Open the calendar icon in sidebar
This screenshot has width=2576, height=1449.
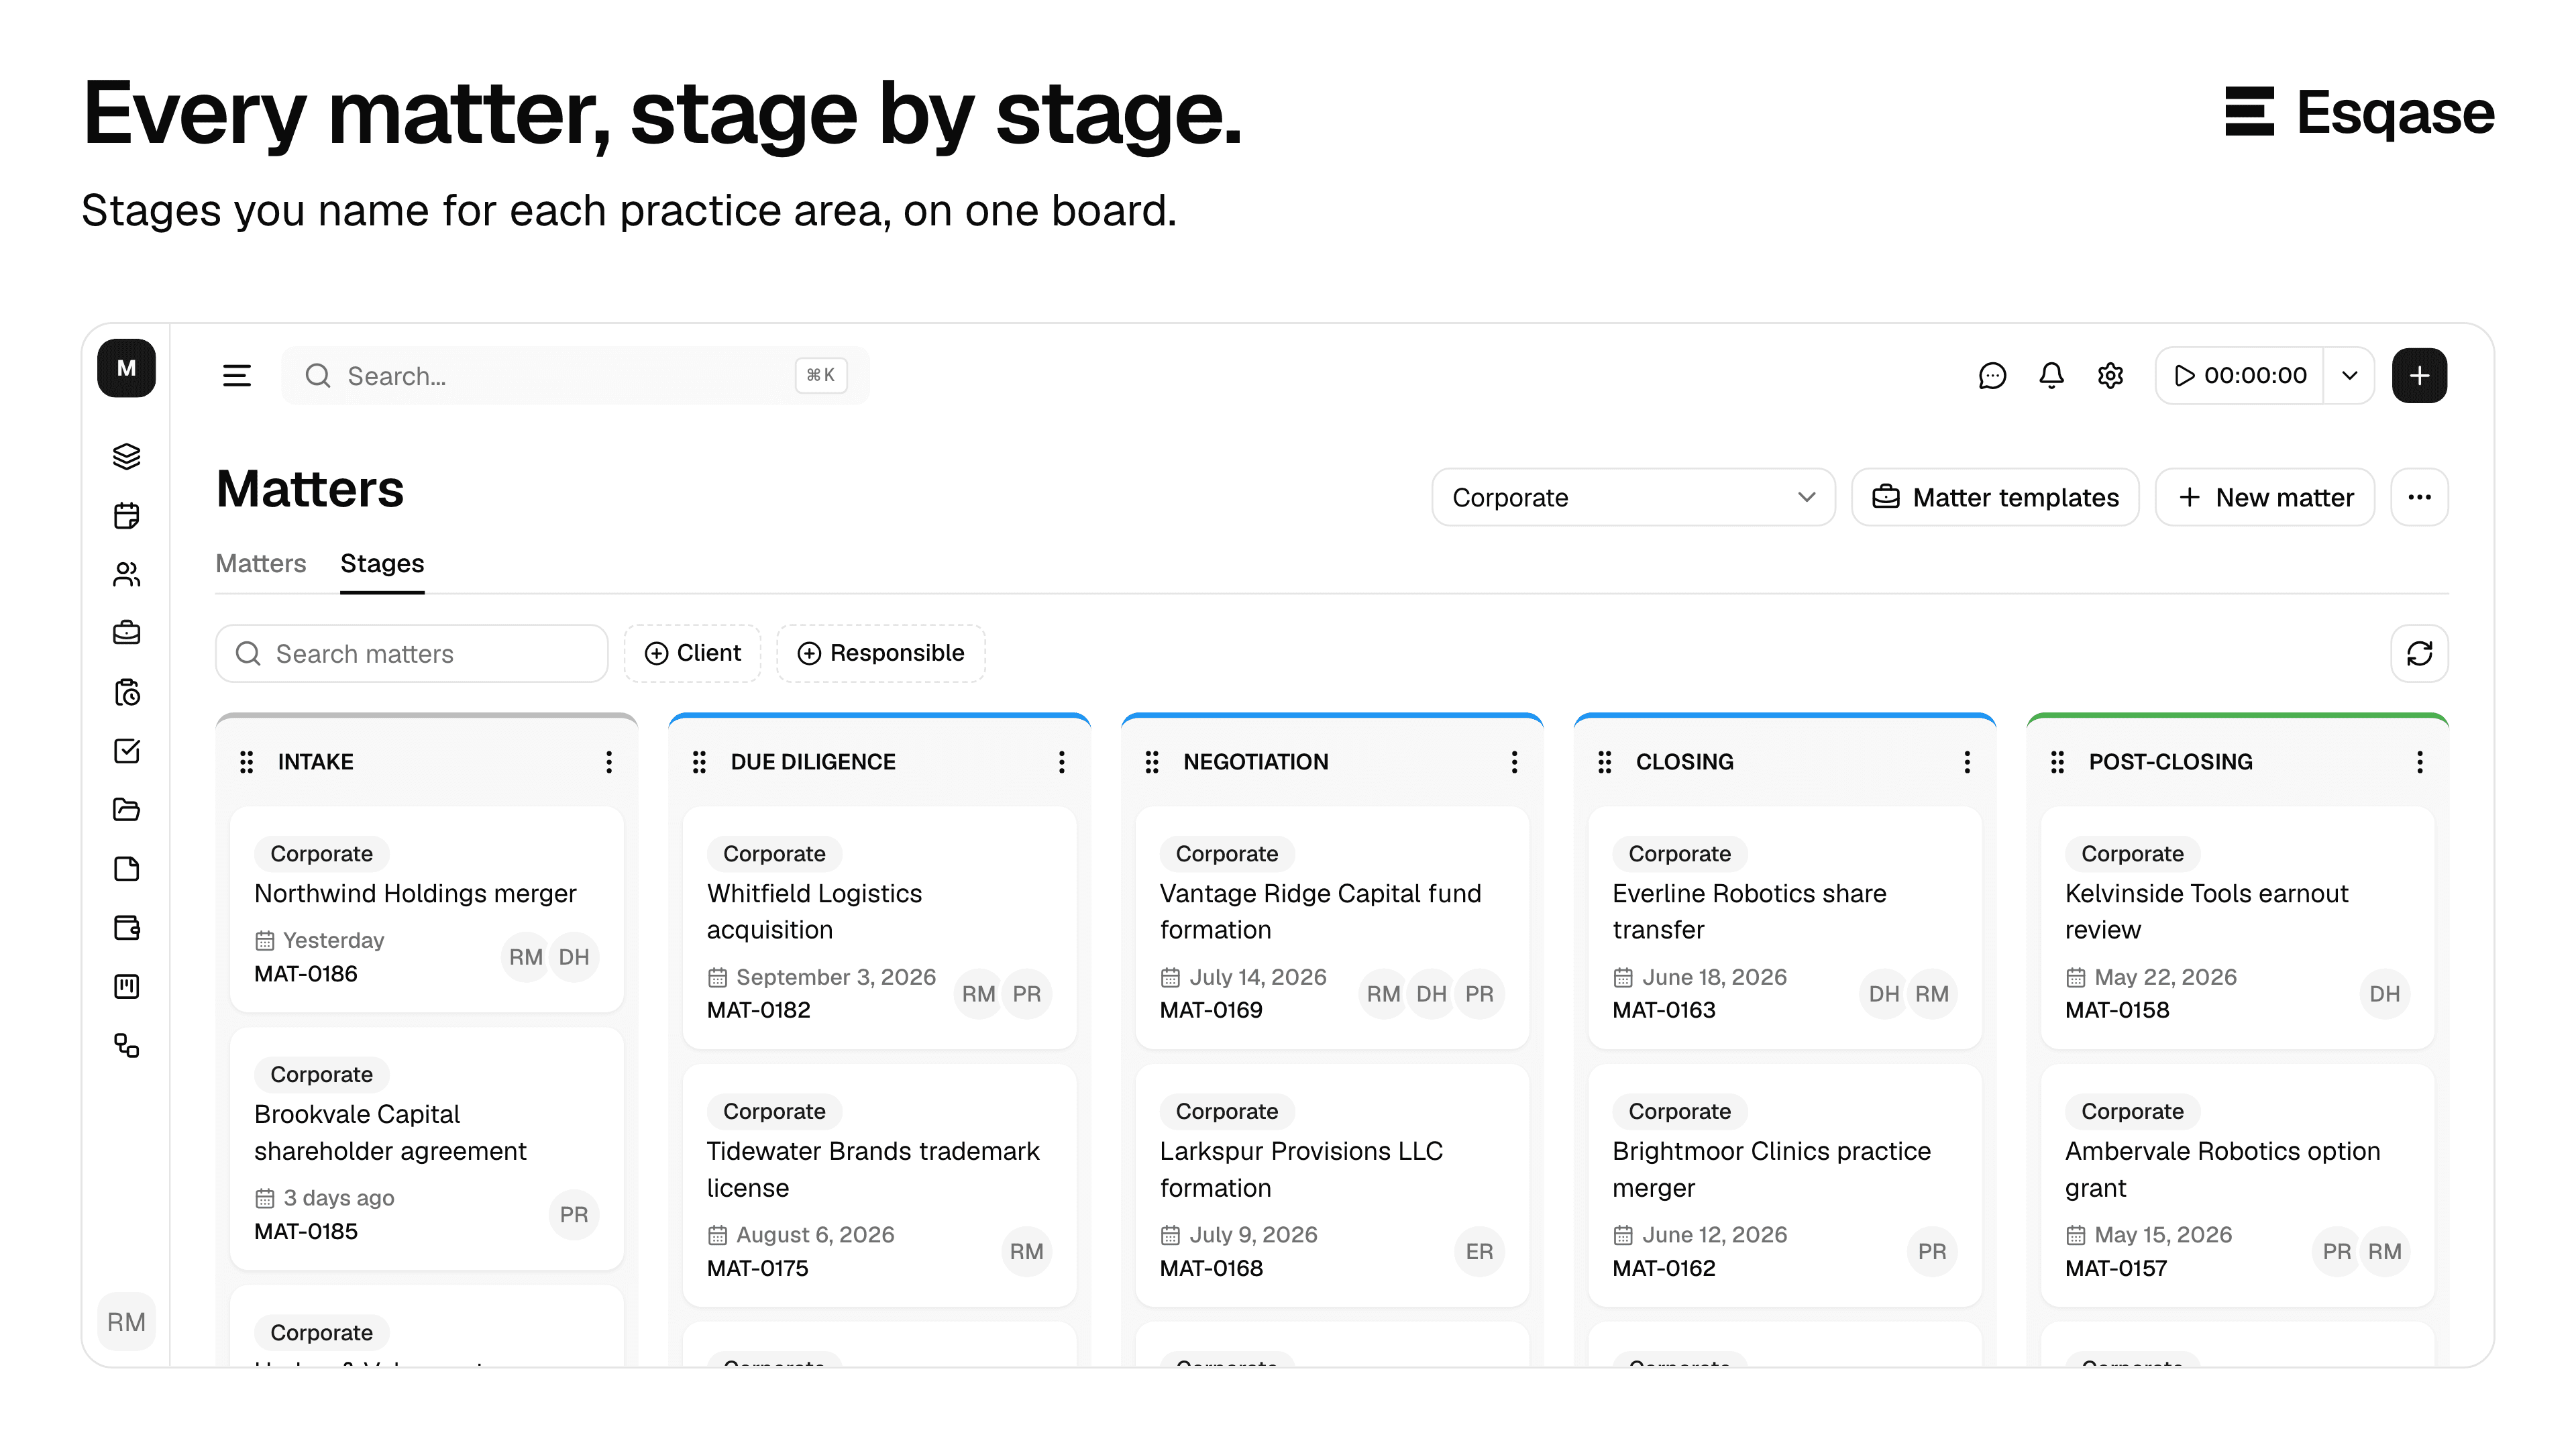point(126,515)
